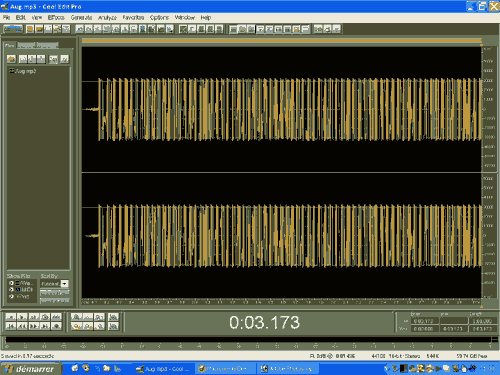Click the Stop button in transport controls
Viewport: 500px width, 375px height.
pyautogui.click(x=11, y=317)
